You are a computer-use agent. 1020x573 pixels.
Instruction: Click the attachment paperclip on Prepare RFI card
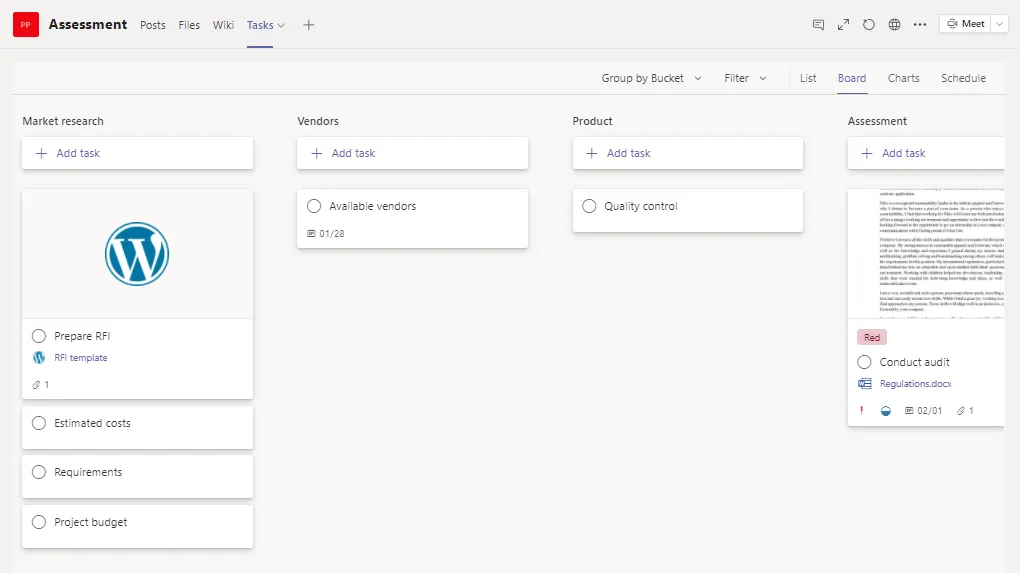[36, 385]
